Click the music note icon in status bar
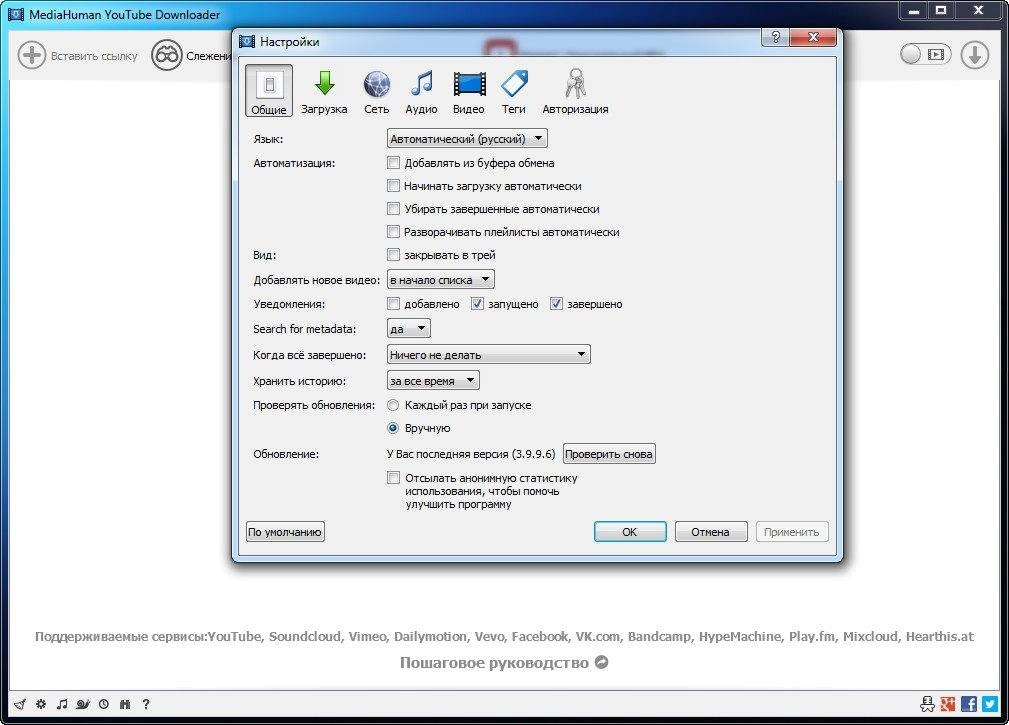This screenshot has height=725, width=1009. [62, 704]
